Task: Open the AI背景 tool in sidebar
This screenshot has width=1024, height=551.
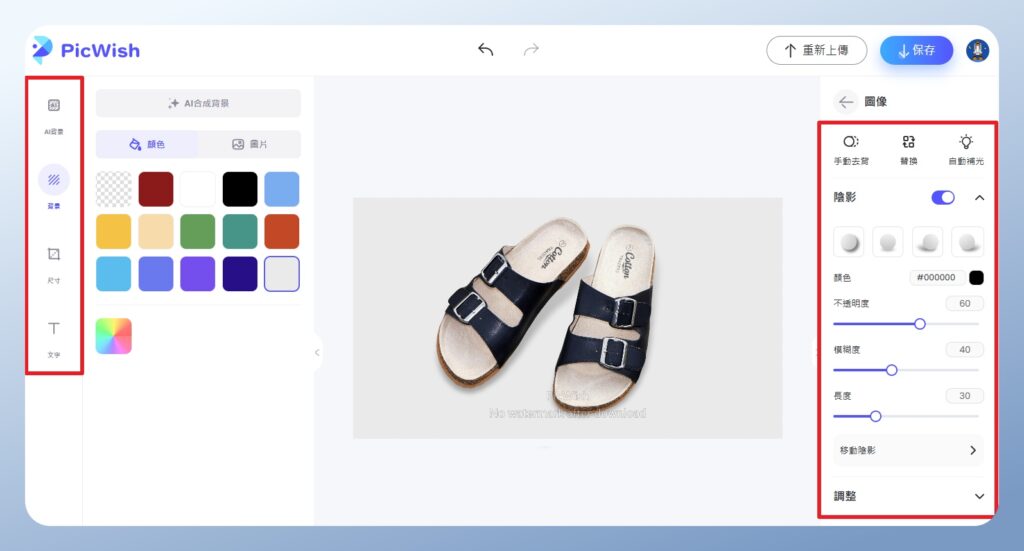Action: [x=54, y=114]
